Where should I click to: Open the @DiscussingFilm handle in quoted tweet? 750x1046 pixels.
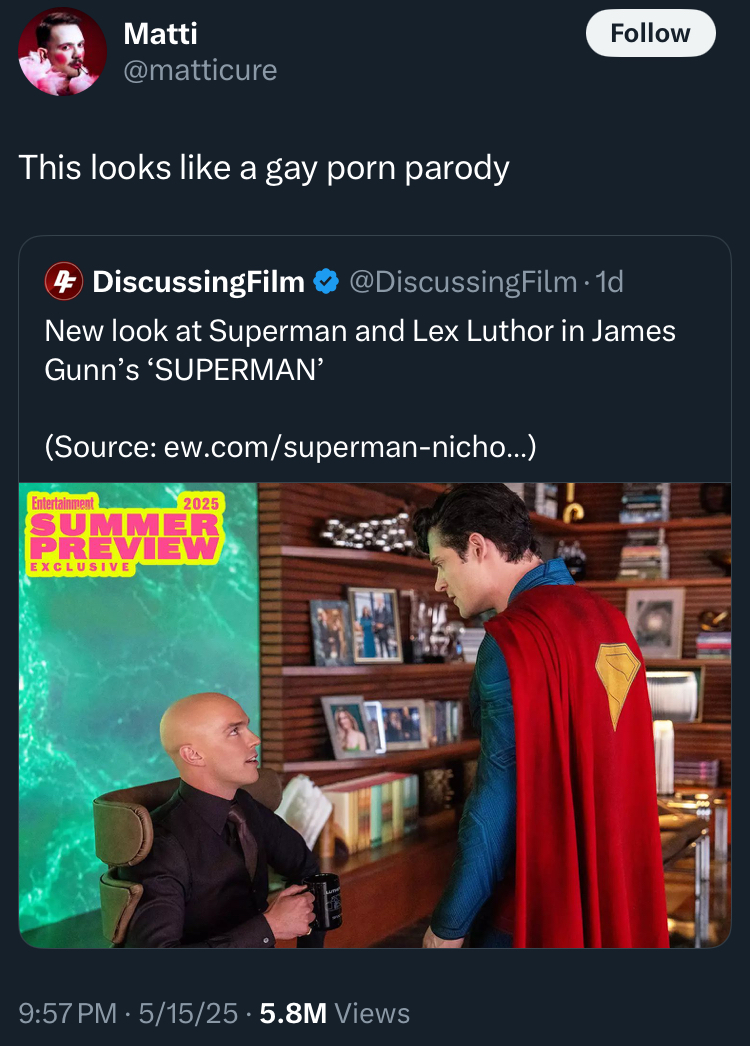(463, 282)
